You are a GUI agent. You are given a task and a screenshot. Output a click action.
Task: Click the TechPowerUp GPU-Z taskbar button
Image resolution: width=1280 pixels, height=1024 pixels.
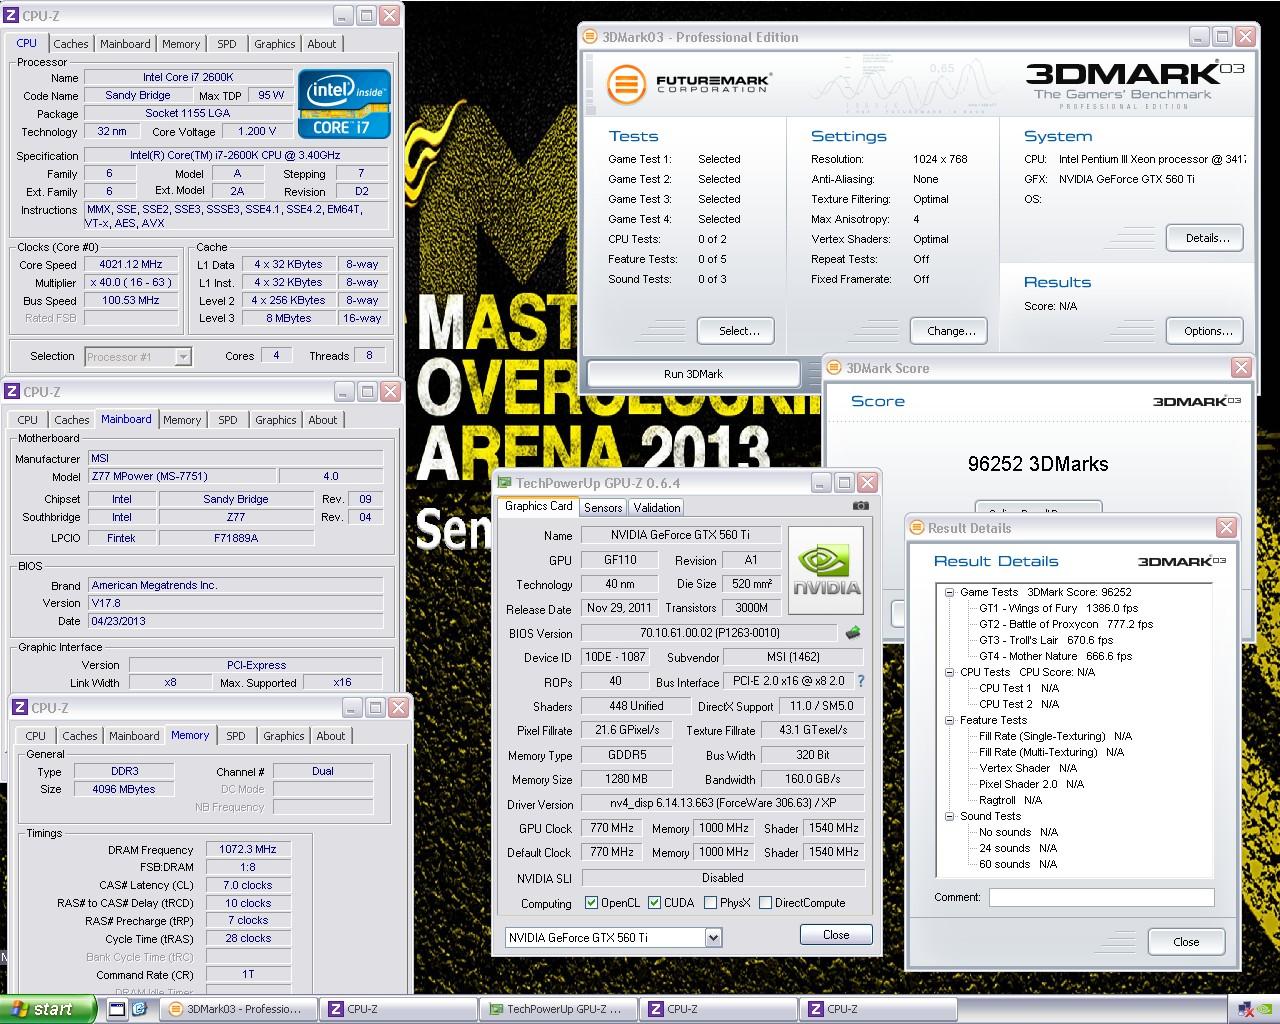click(x=559, y=1009)
